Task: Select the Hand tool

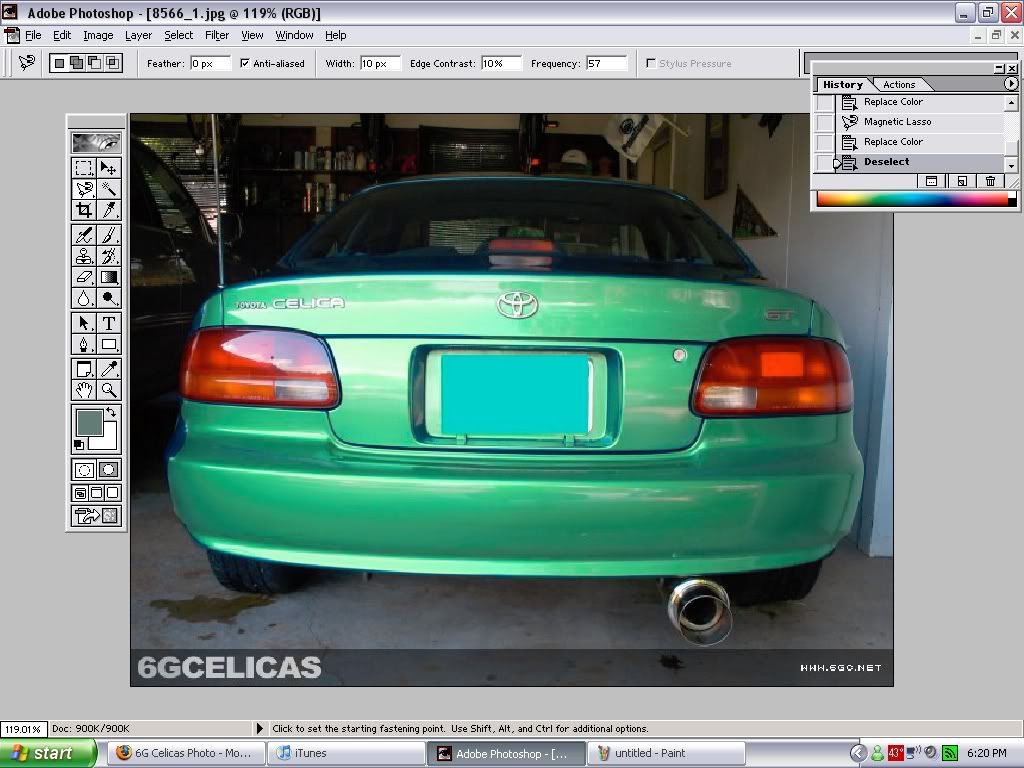Action: (84, 390)
